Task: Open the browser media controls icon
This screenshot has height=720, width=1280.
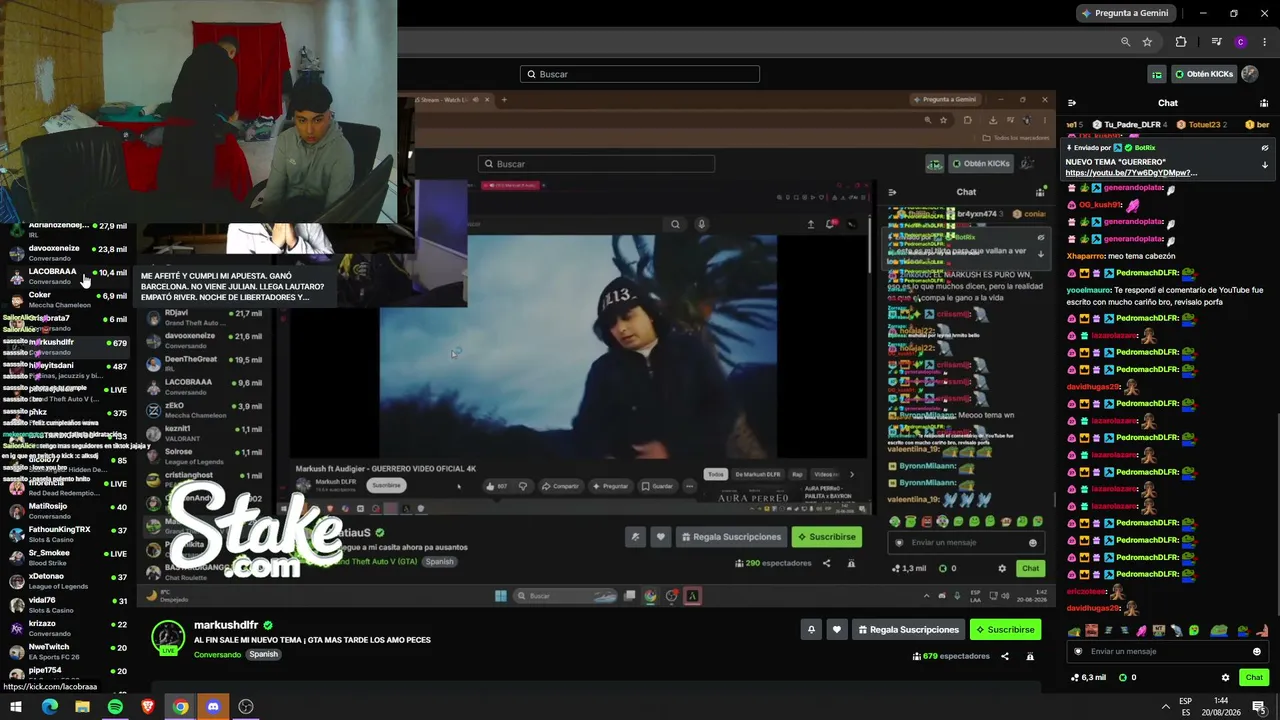Action: [x=1216, y=42]
